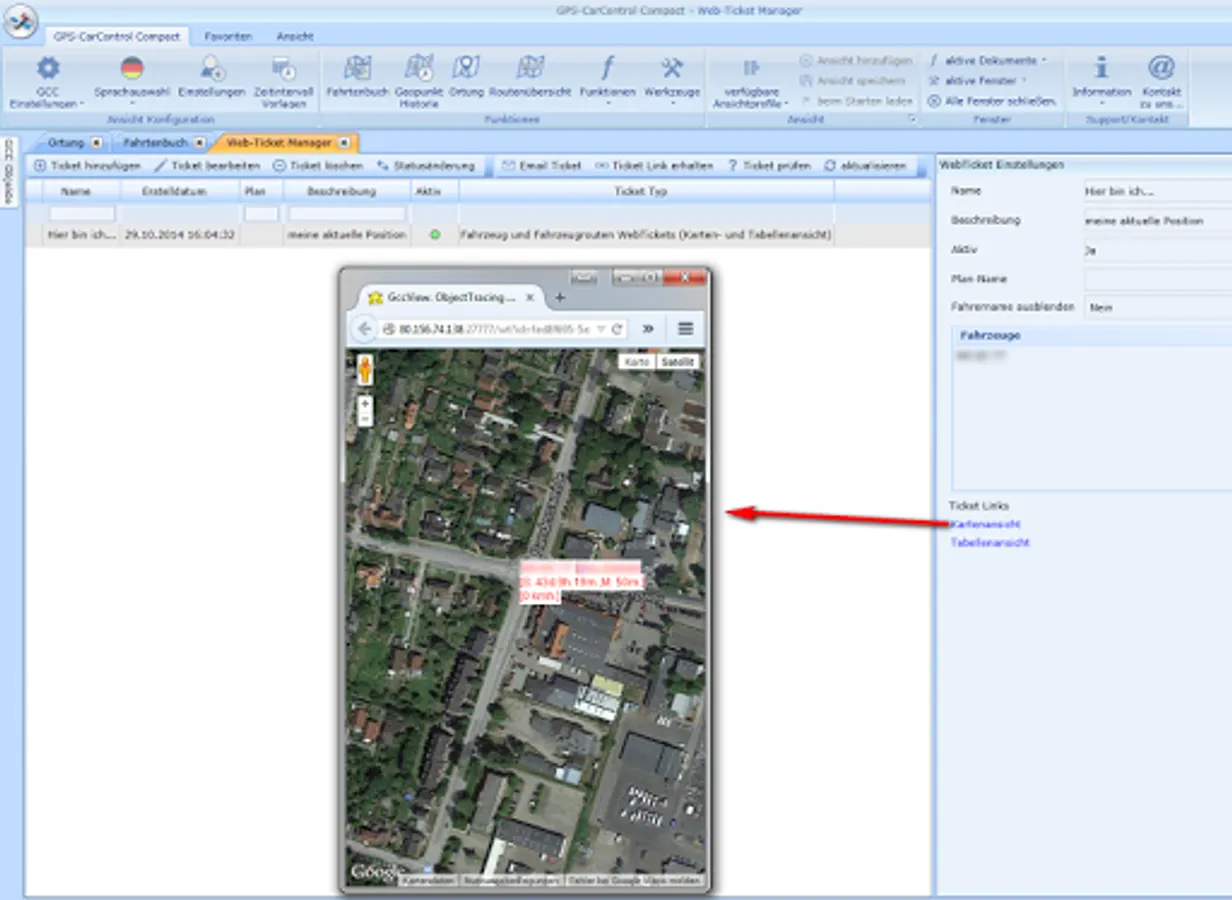
Task: Open the aktive Dokumente dropdown
Action: [987, 60]
